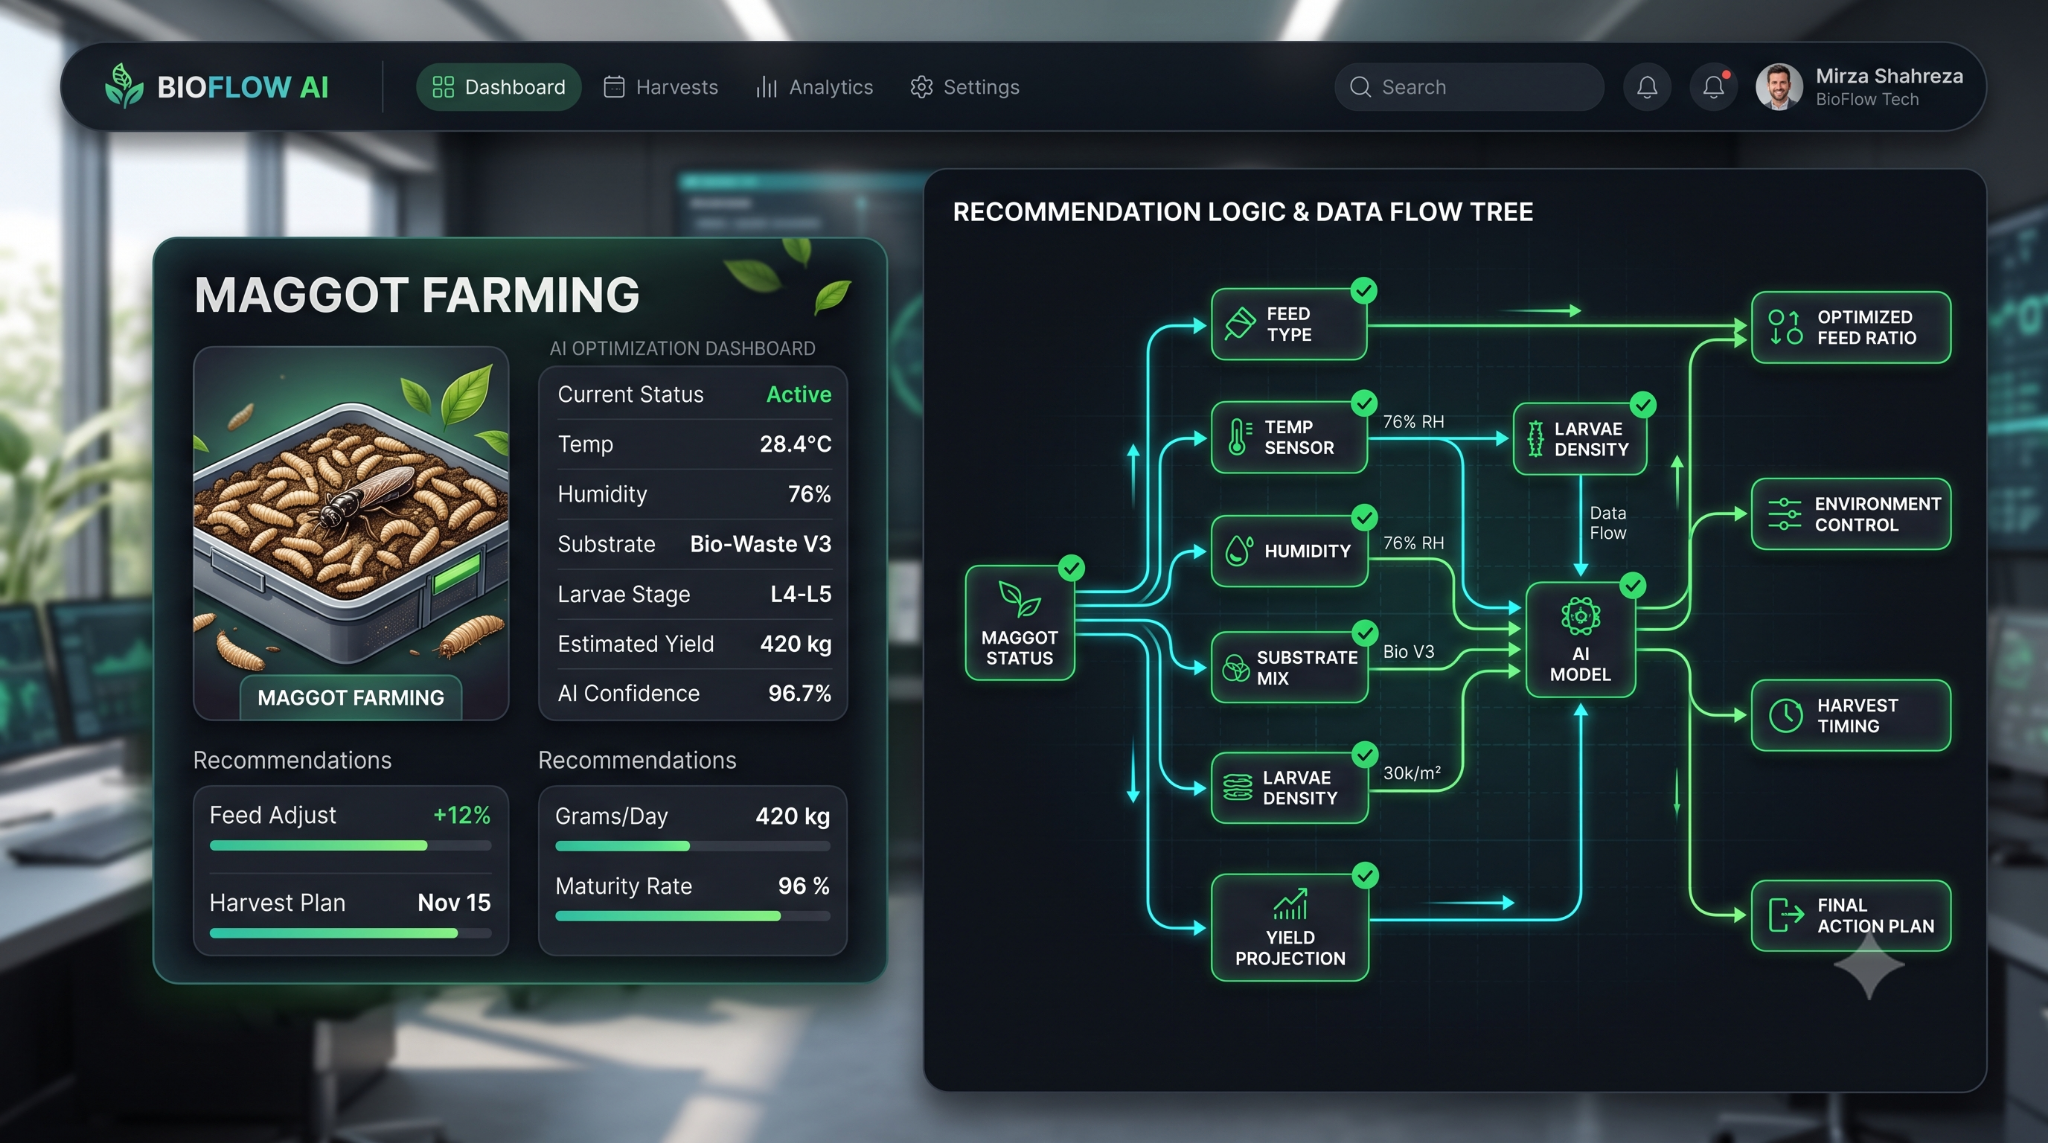Click the Yield Projection chart icon
Viewport: 2048px width, 1143px height.
(x=1290, y=904)
